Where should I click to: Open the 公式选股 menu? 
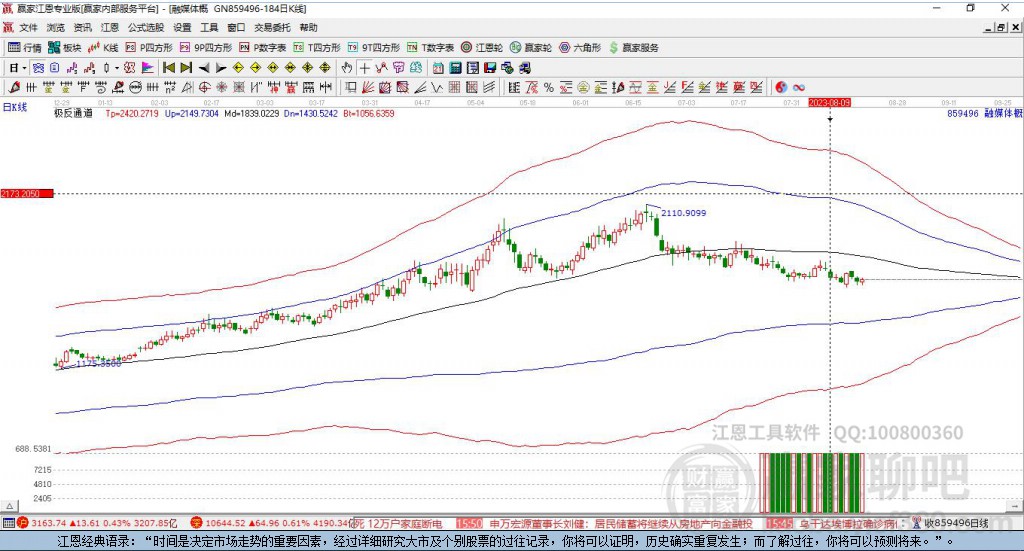[x=146, y=27]
